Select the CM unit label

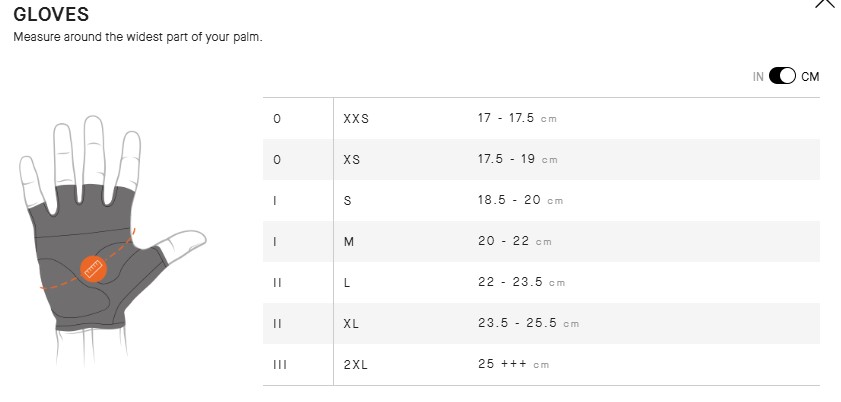pyautogui.click(x=810, y=77)
